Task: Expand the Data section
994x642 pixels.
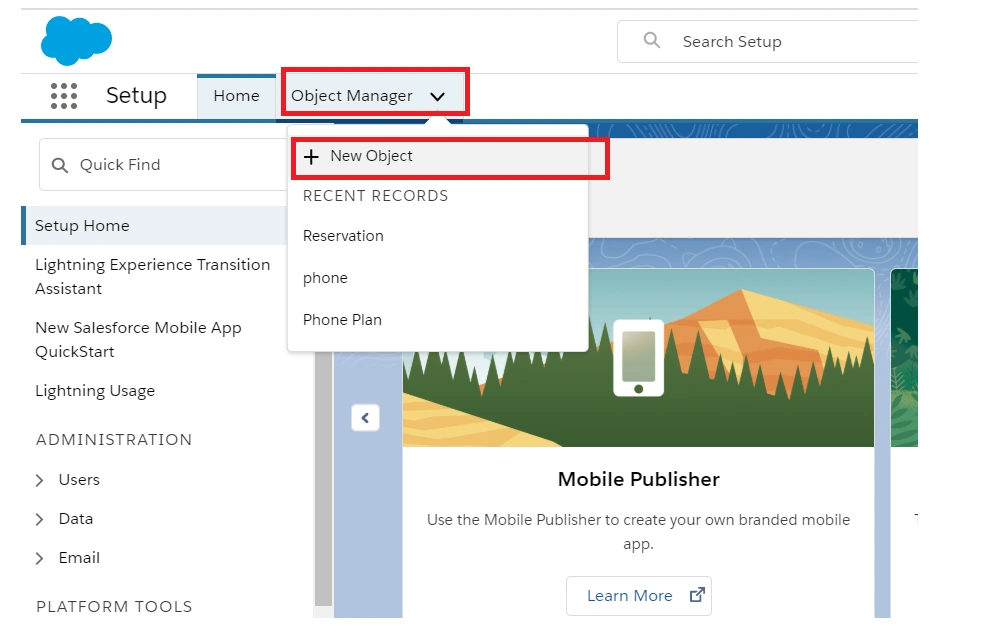Action: point(39,520)
